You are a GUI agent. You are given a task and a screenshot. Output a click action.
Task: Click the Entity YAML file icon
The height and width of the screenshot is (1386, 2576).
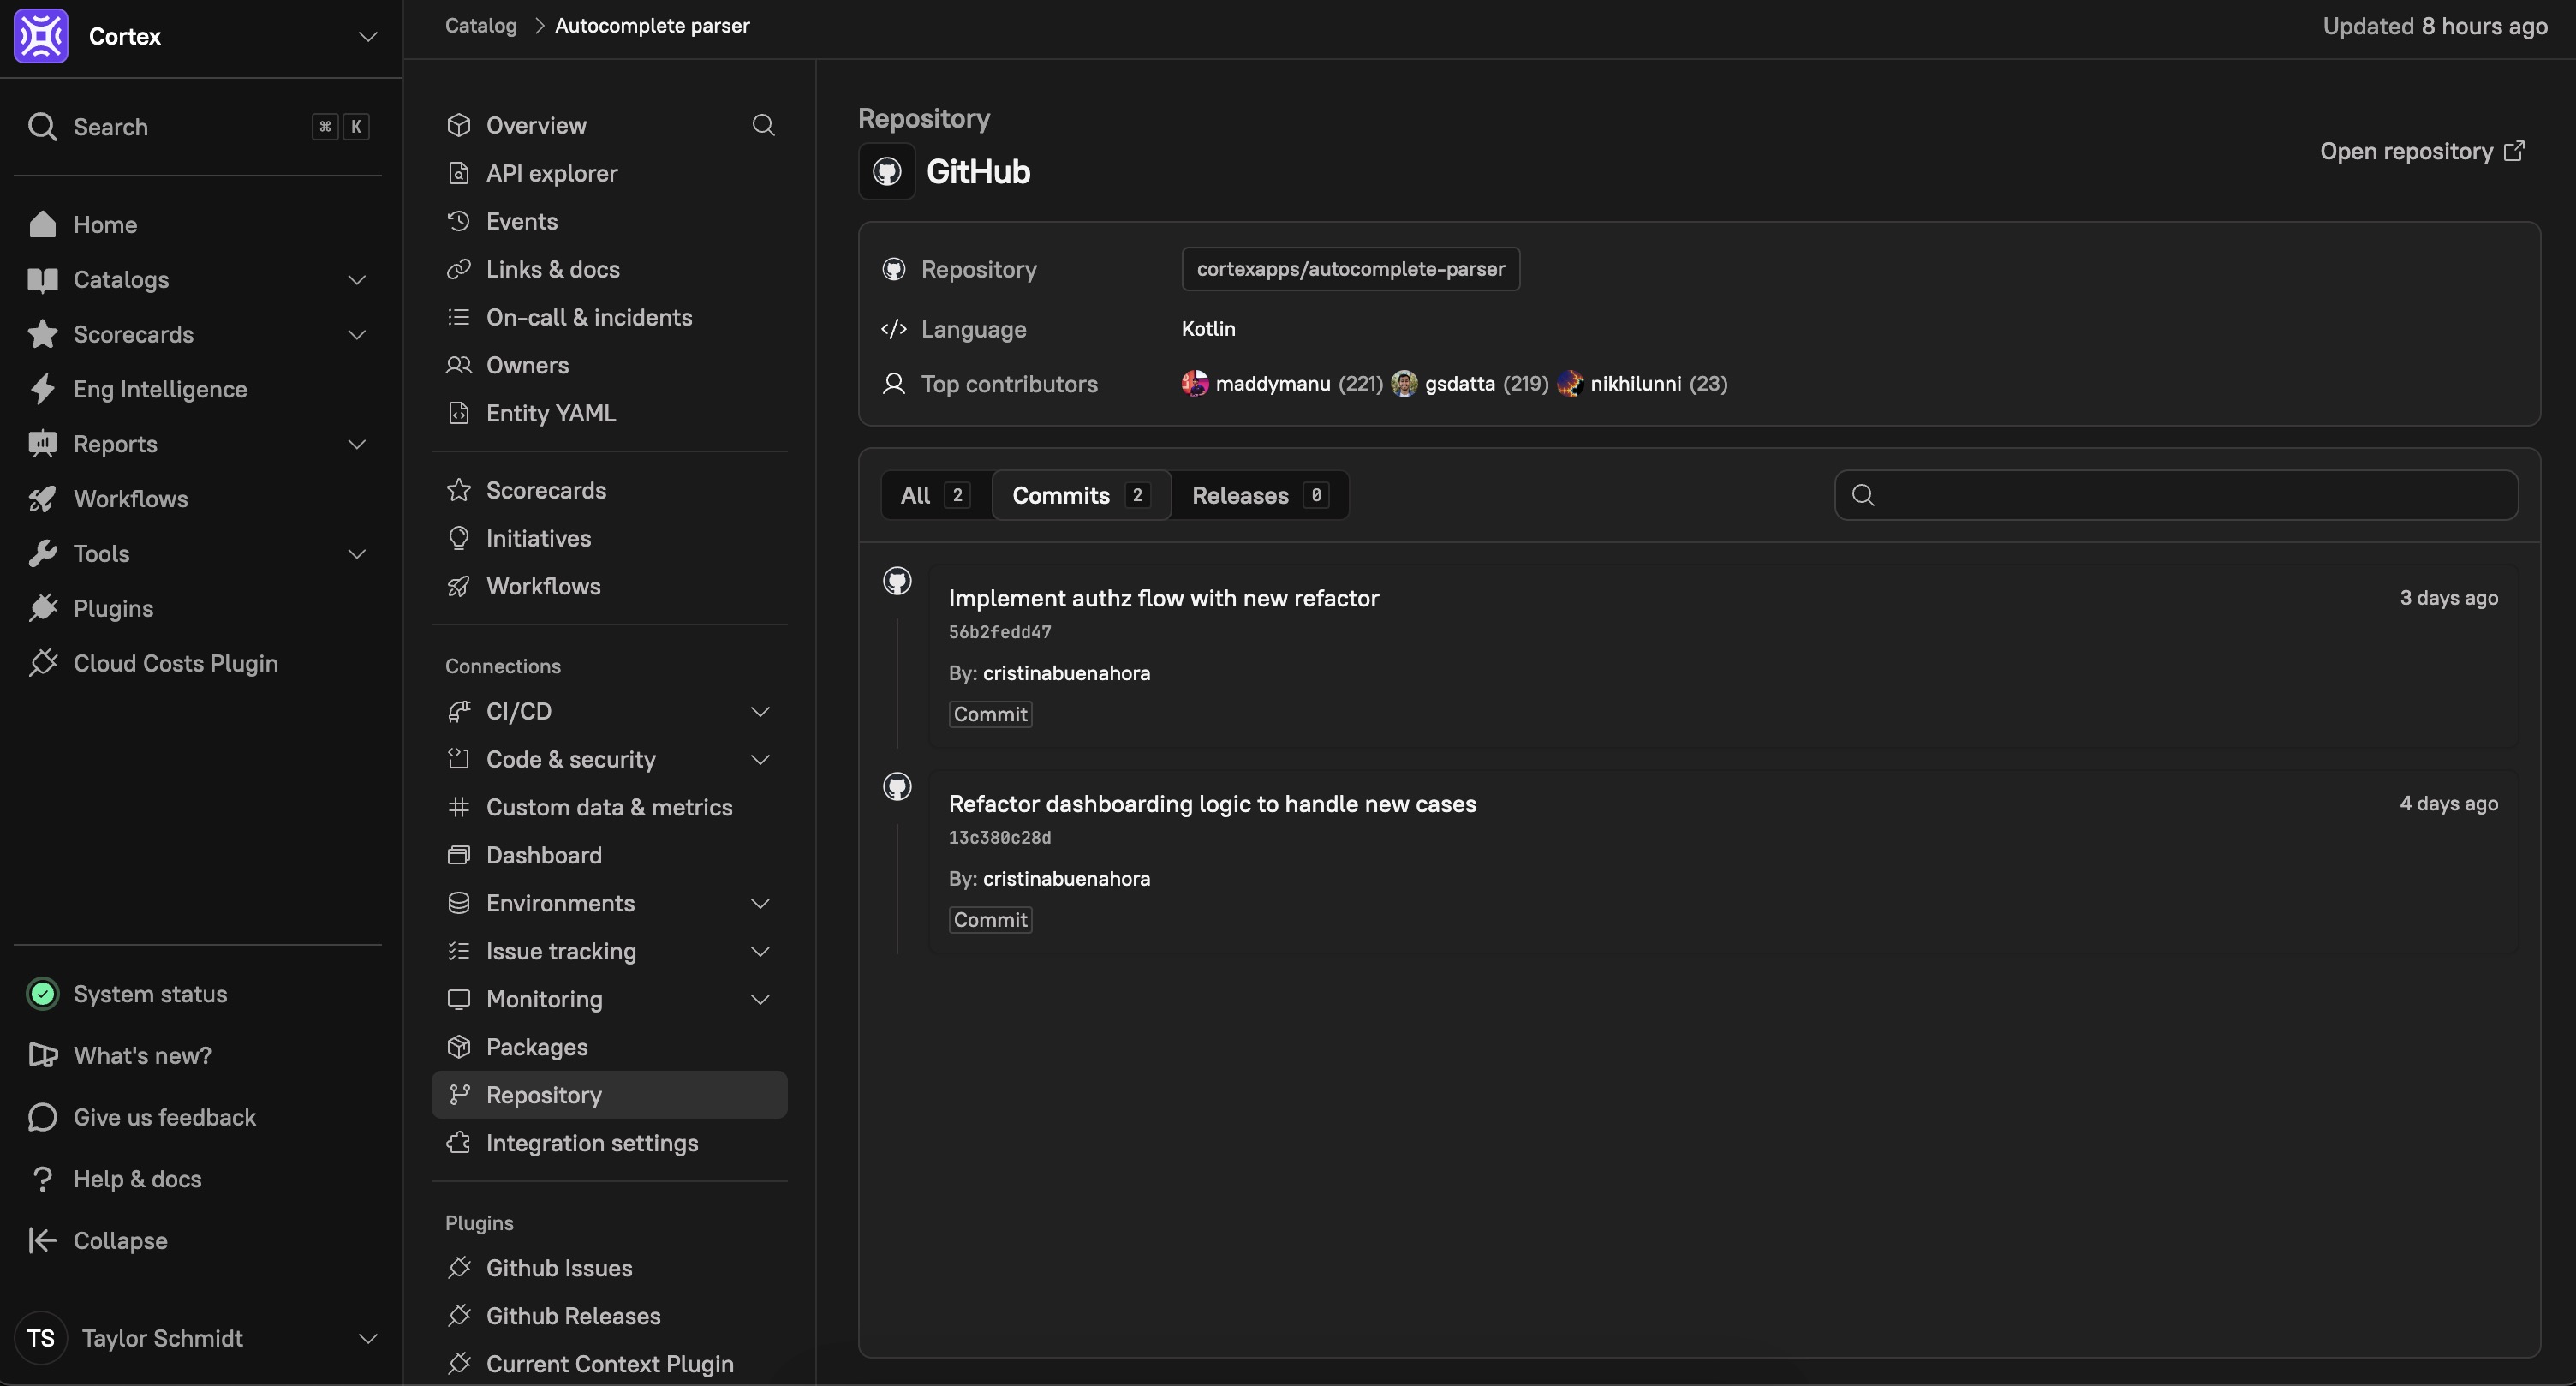point(459,413)
